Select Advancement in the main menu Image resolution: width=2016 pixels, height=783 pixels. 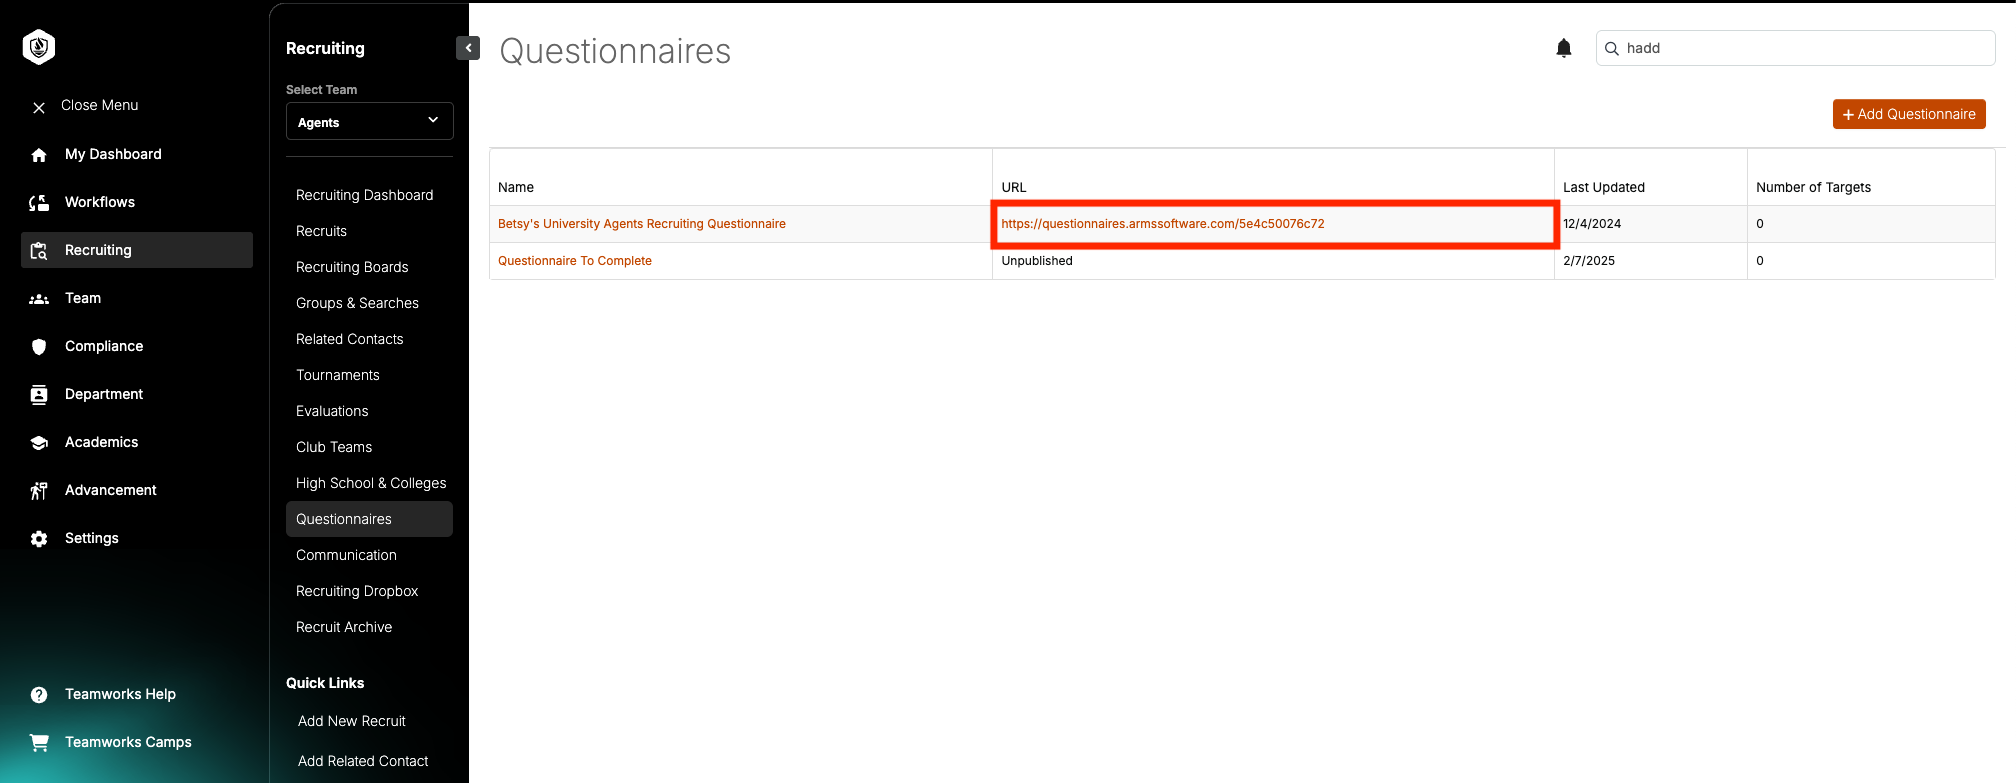(111, 490)
